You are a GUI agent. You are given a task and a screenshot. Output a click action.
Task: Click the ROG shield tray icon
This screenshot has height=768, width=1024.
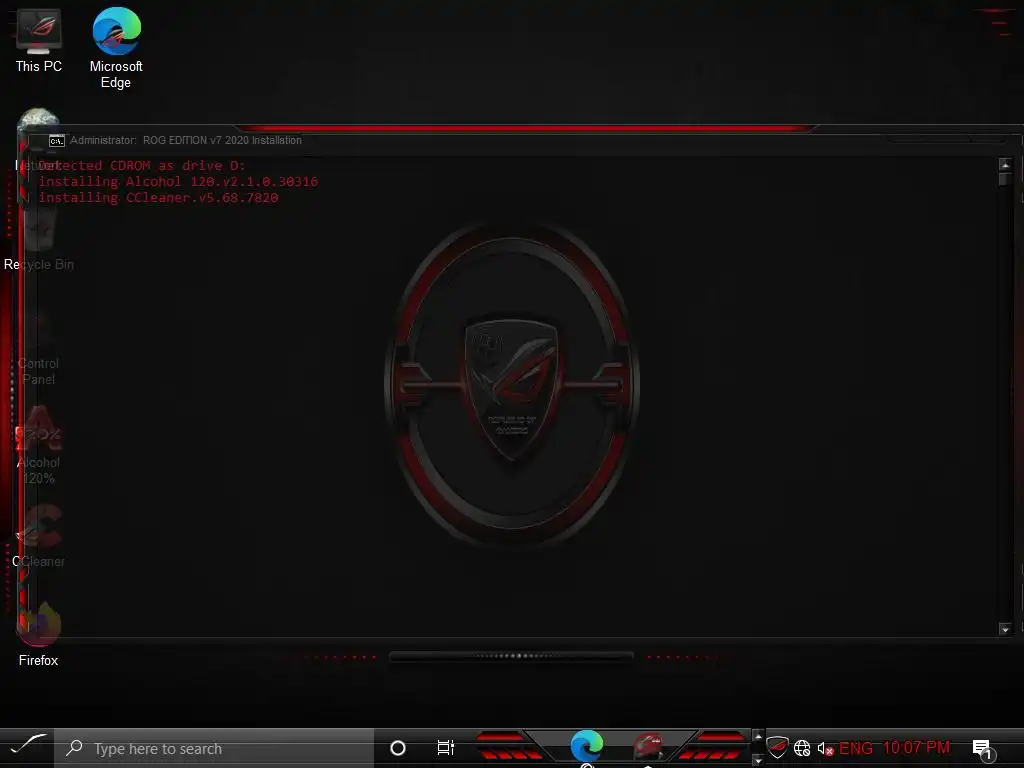point(777,747)
